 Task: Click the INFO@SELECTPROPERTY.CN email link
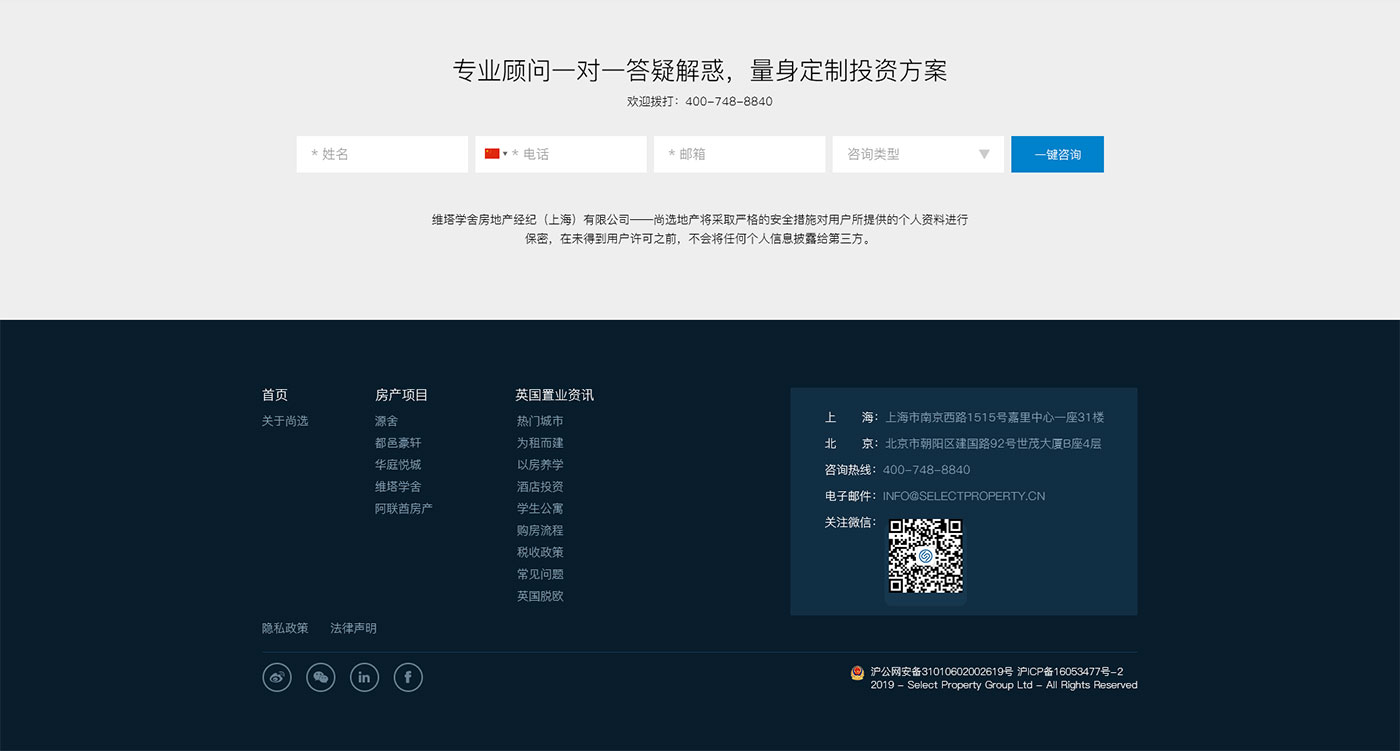pos(963,496)
